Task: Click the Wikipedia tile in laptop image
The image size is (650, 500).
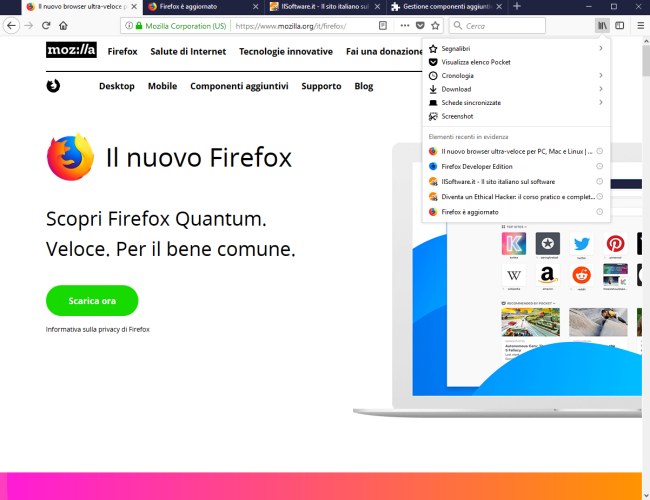Action: coord(514,275)
